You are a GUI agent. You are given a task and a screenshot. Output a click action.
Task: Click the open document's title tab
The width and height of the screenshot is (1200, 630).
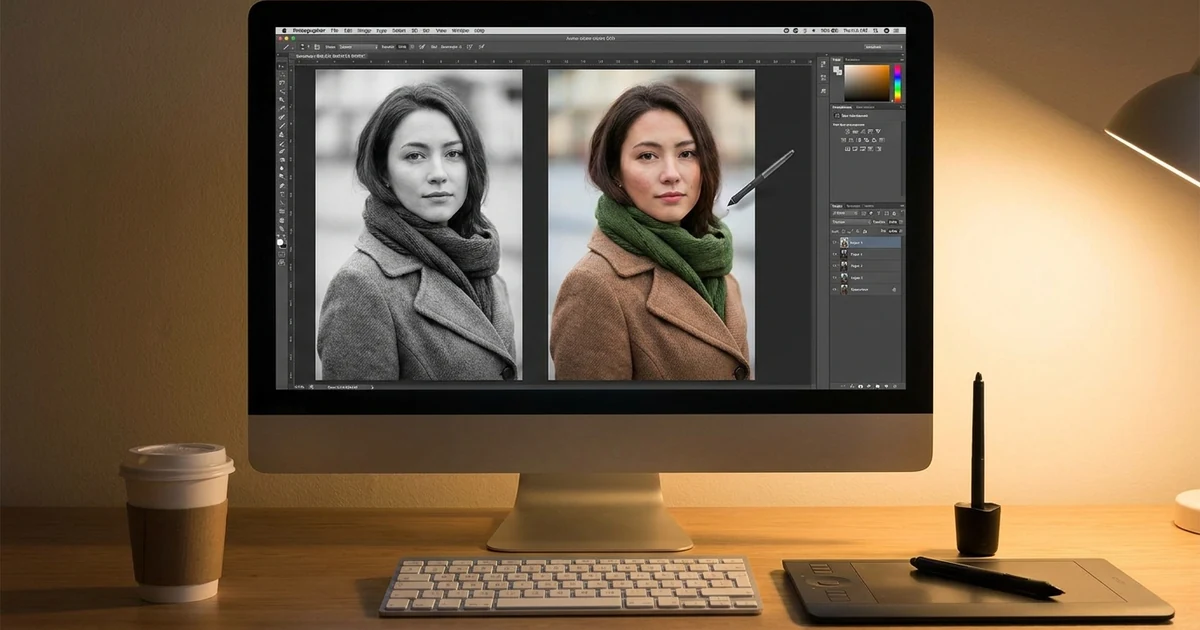[x=330, y=57]
